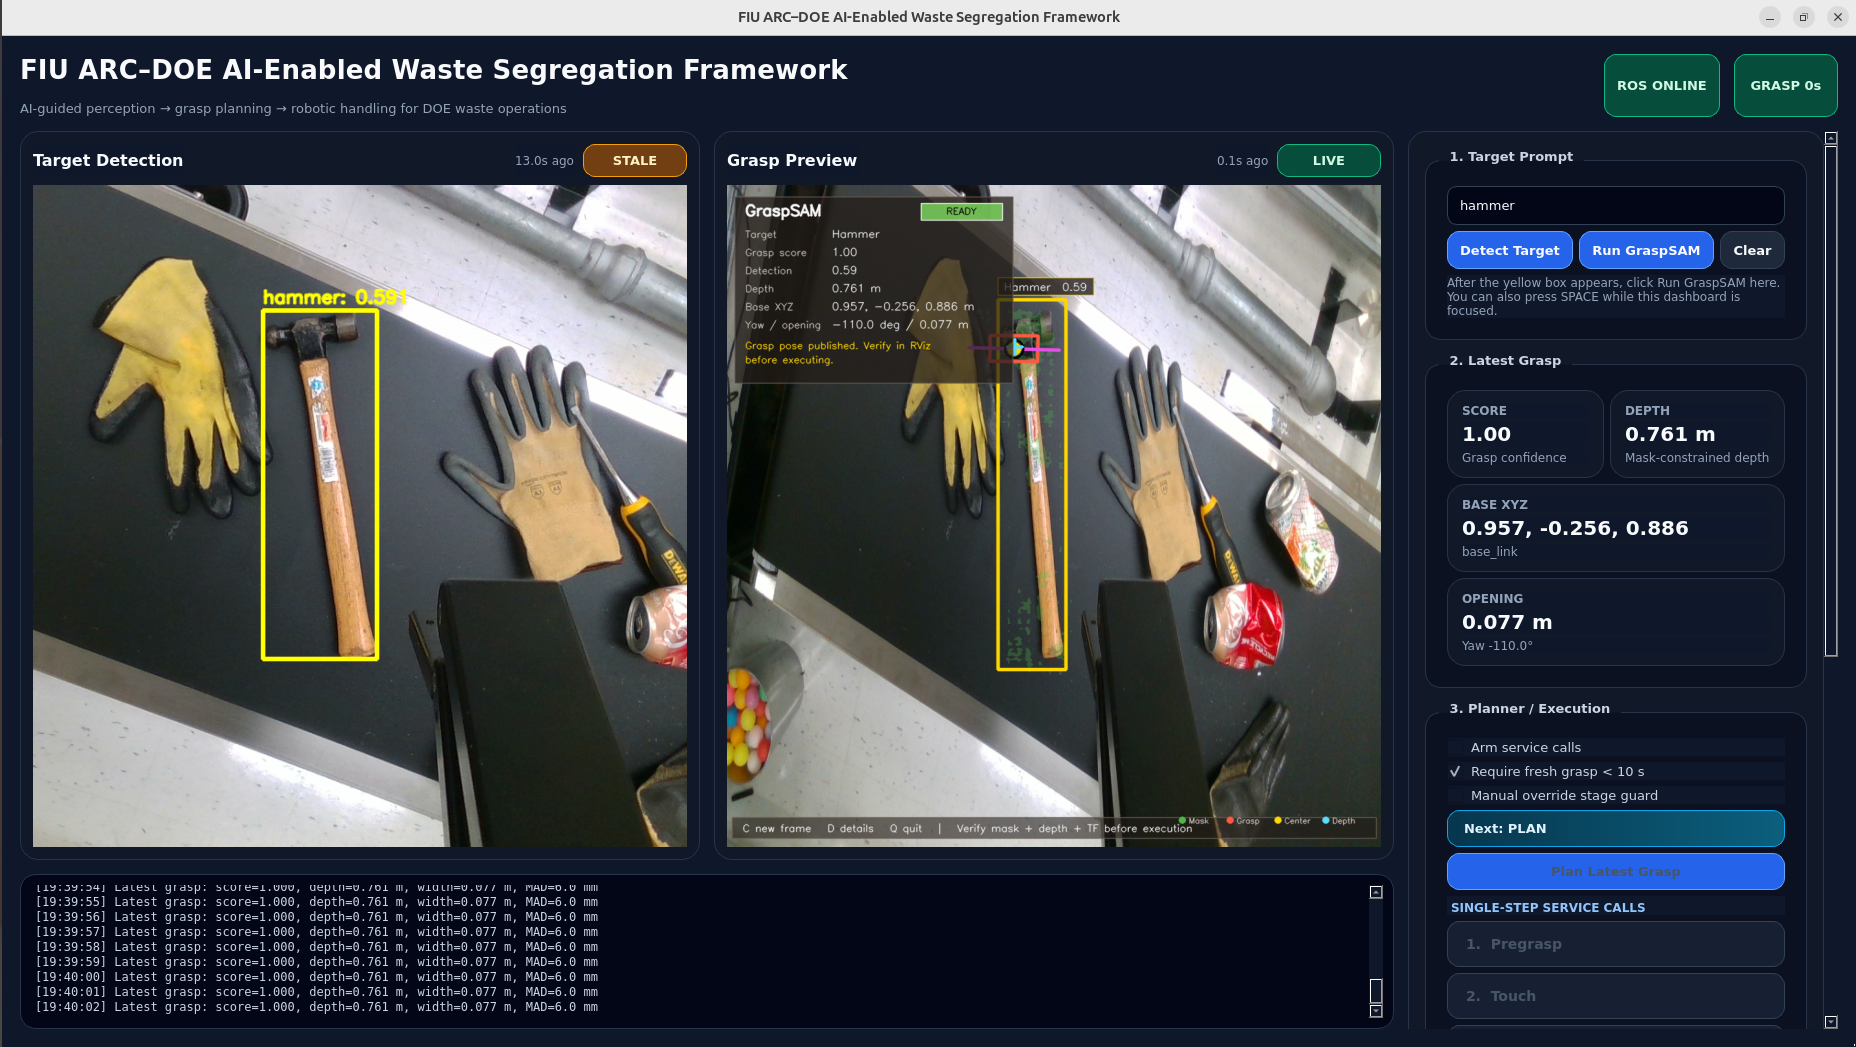Click the "3. Planner / Execution" heading
Image resolution: width=1856 pixels, height=1047 pixels.
(x=1530, y=708)
